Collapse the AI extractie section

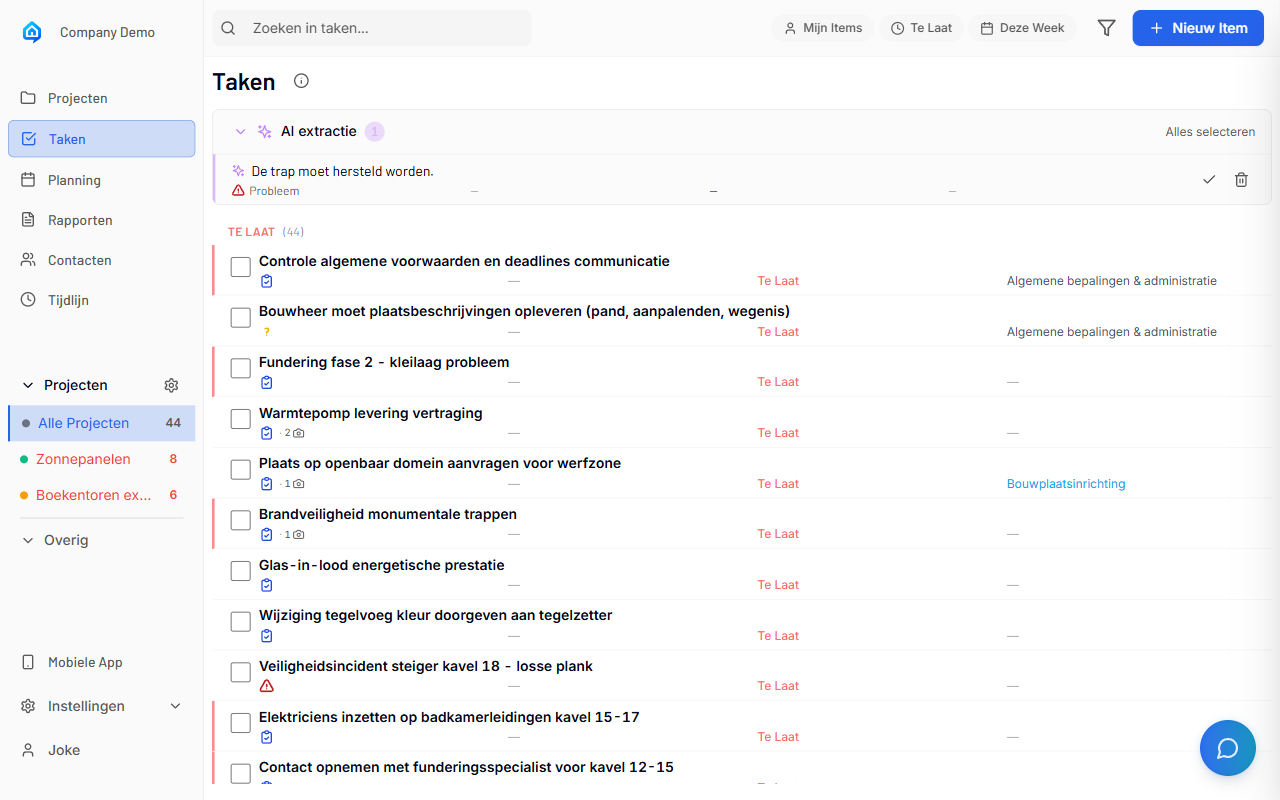click(240, 131)
